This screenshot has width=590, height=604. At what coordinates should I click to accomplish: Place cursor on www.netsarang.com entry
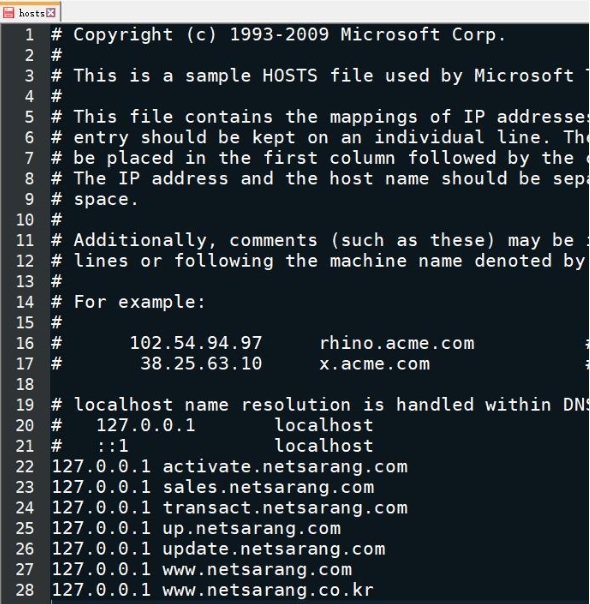tap(257, 569)
